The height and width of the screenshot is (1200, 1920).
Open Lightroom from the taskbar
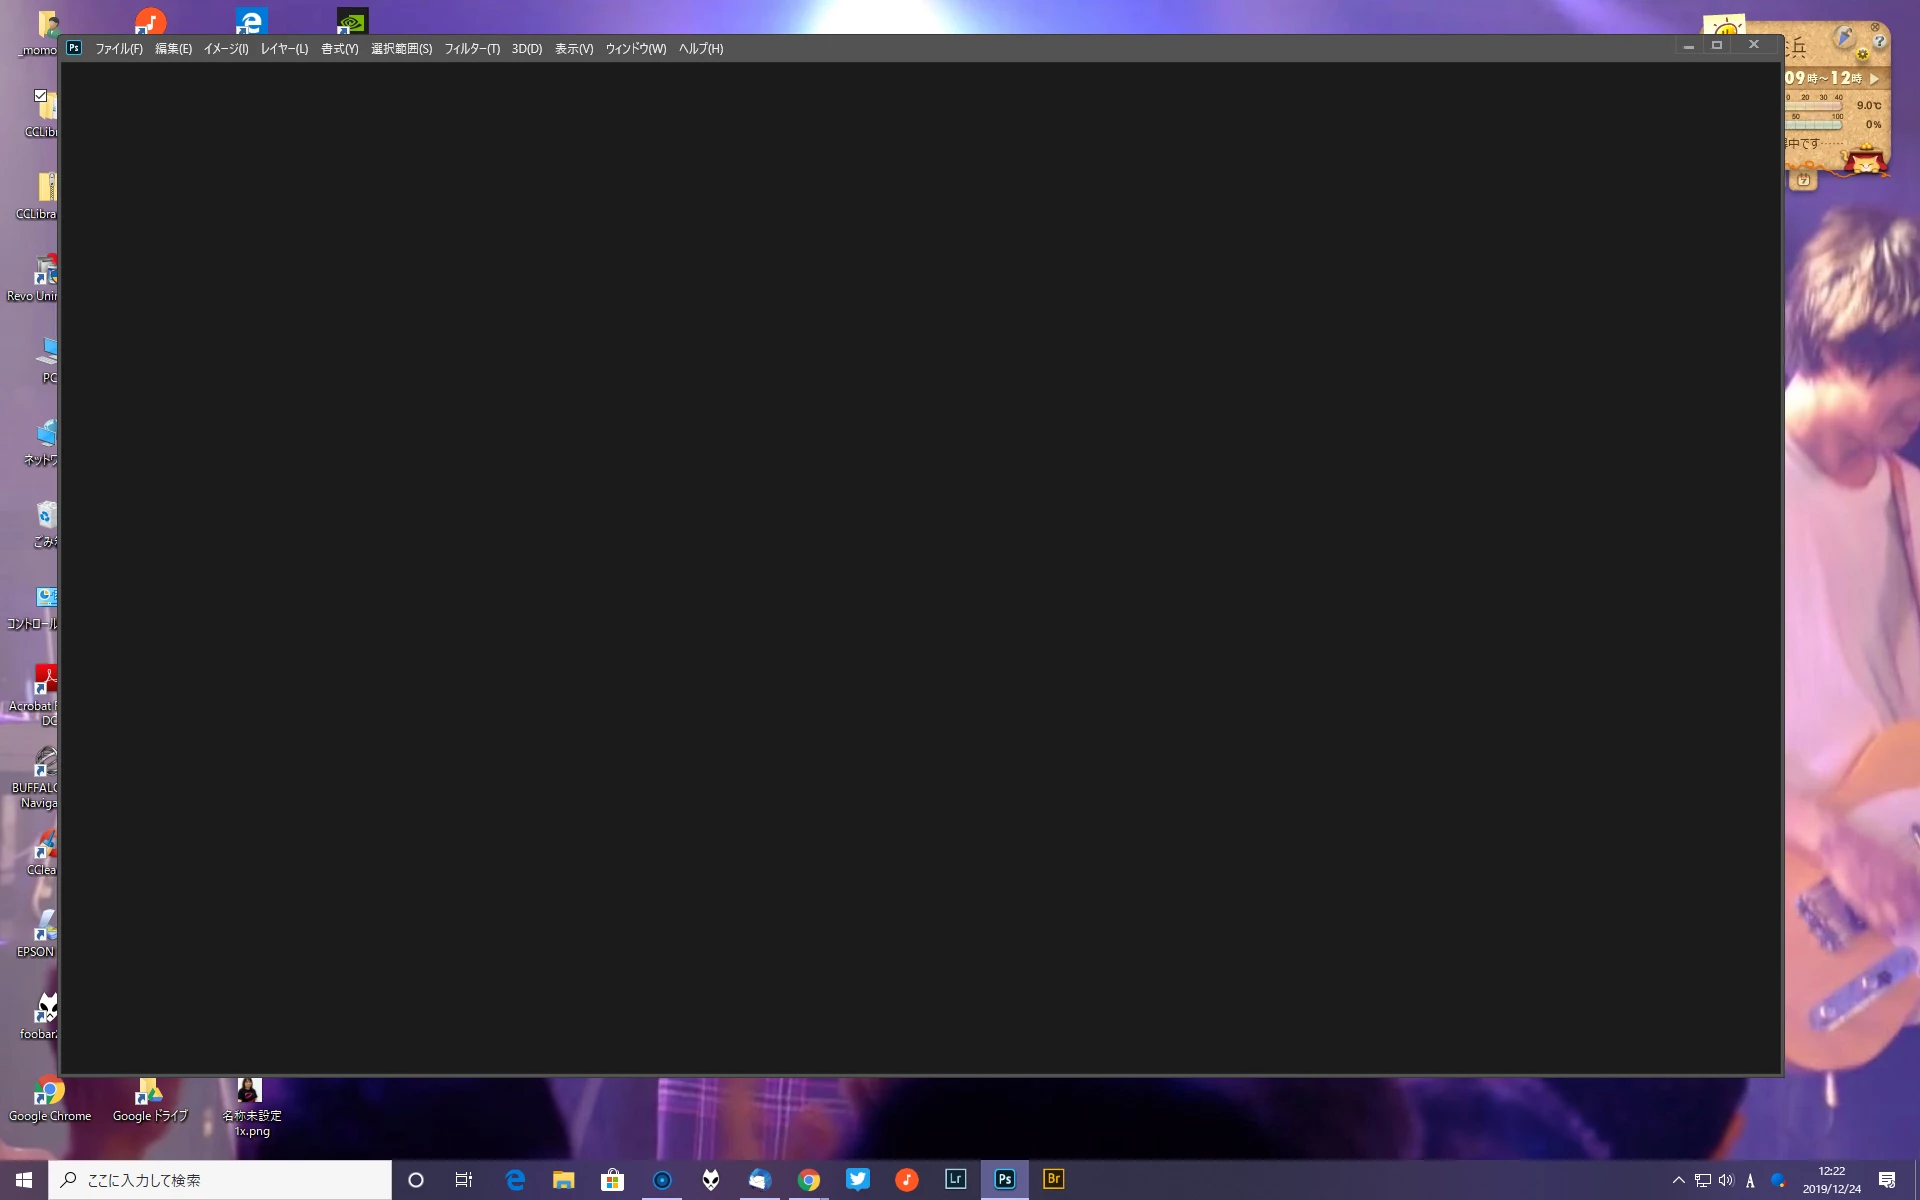[x=955, y=1179]
